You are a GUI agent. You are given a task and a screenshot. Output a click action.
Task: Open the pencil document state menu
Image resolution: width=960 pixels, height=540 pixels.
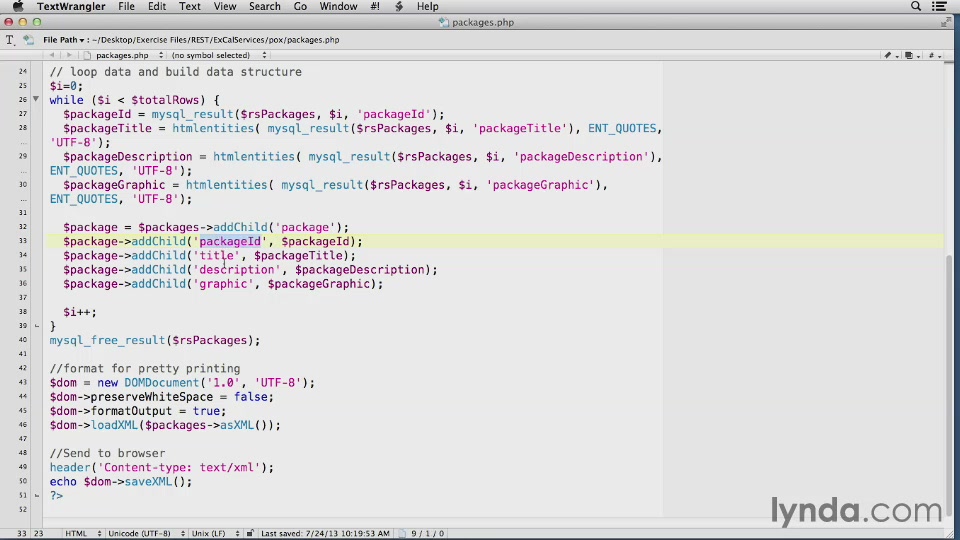click(890, 55)
